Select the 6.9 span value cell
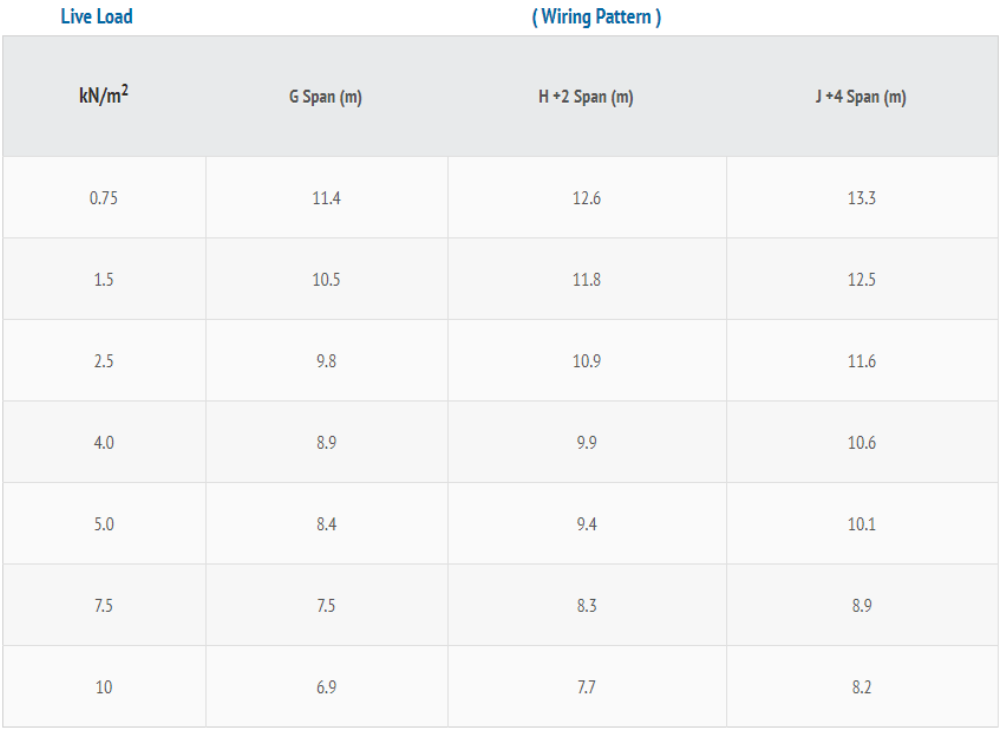The width and height of the screenshot is (999, 730). pyautogui.click(x=326, y=687)
